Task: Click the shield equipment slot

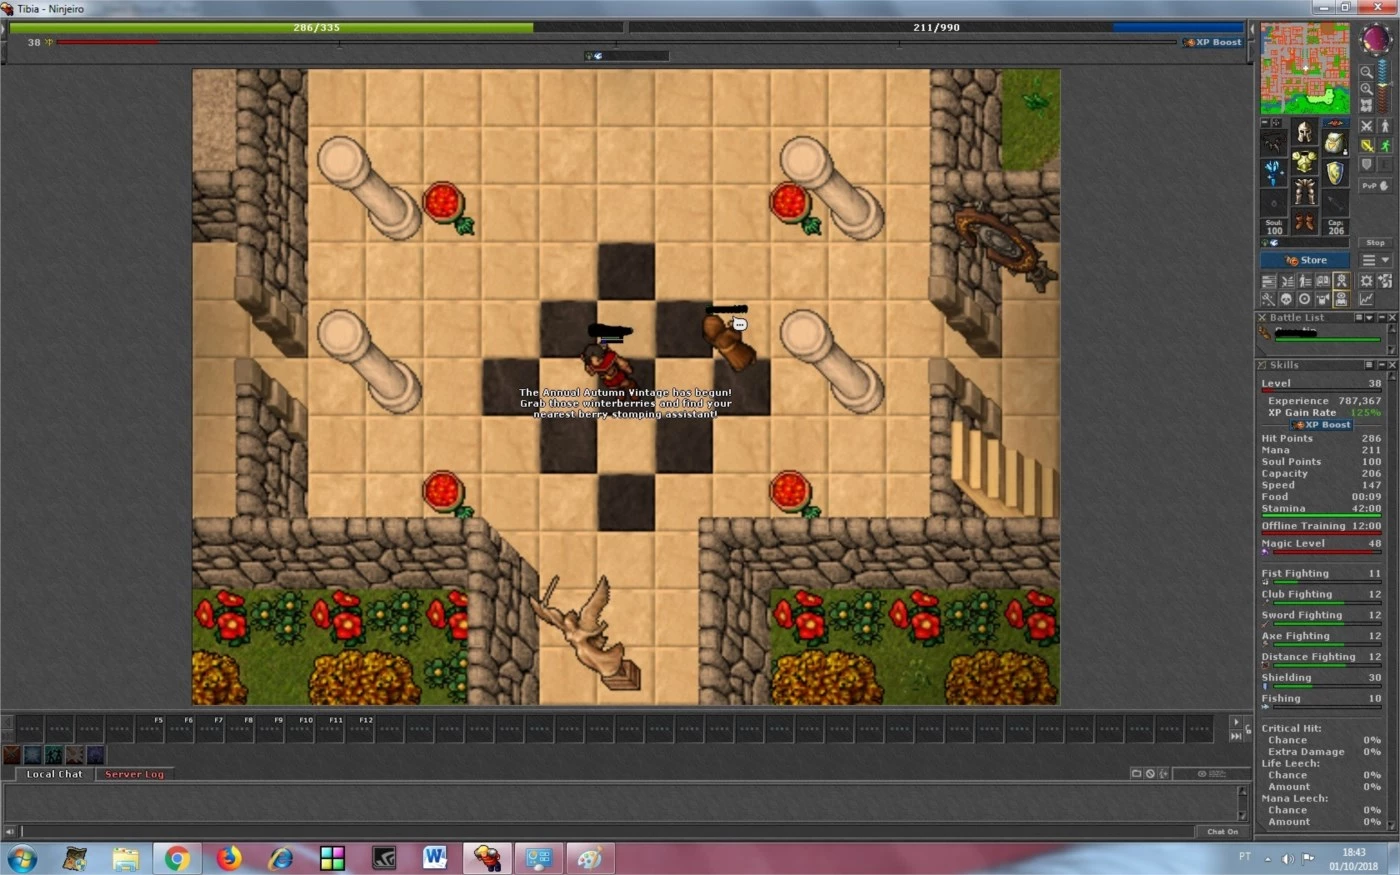Action: (1335, 173)
